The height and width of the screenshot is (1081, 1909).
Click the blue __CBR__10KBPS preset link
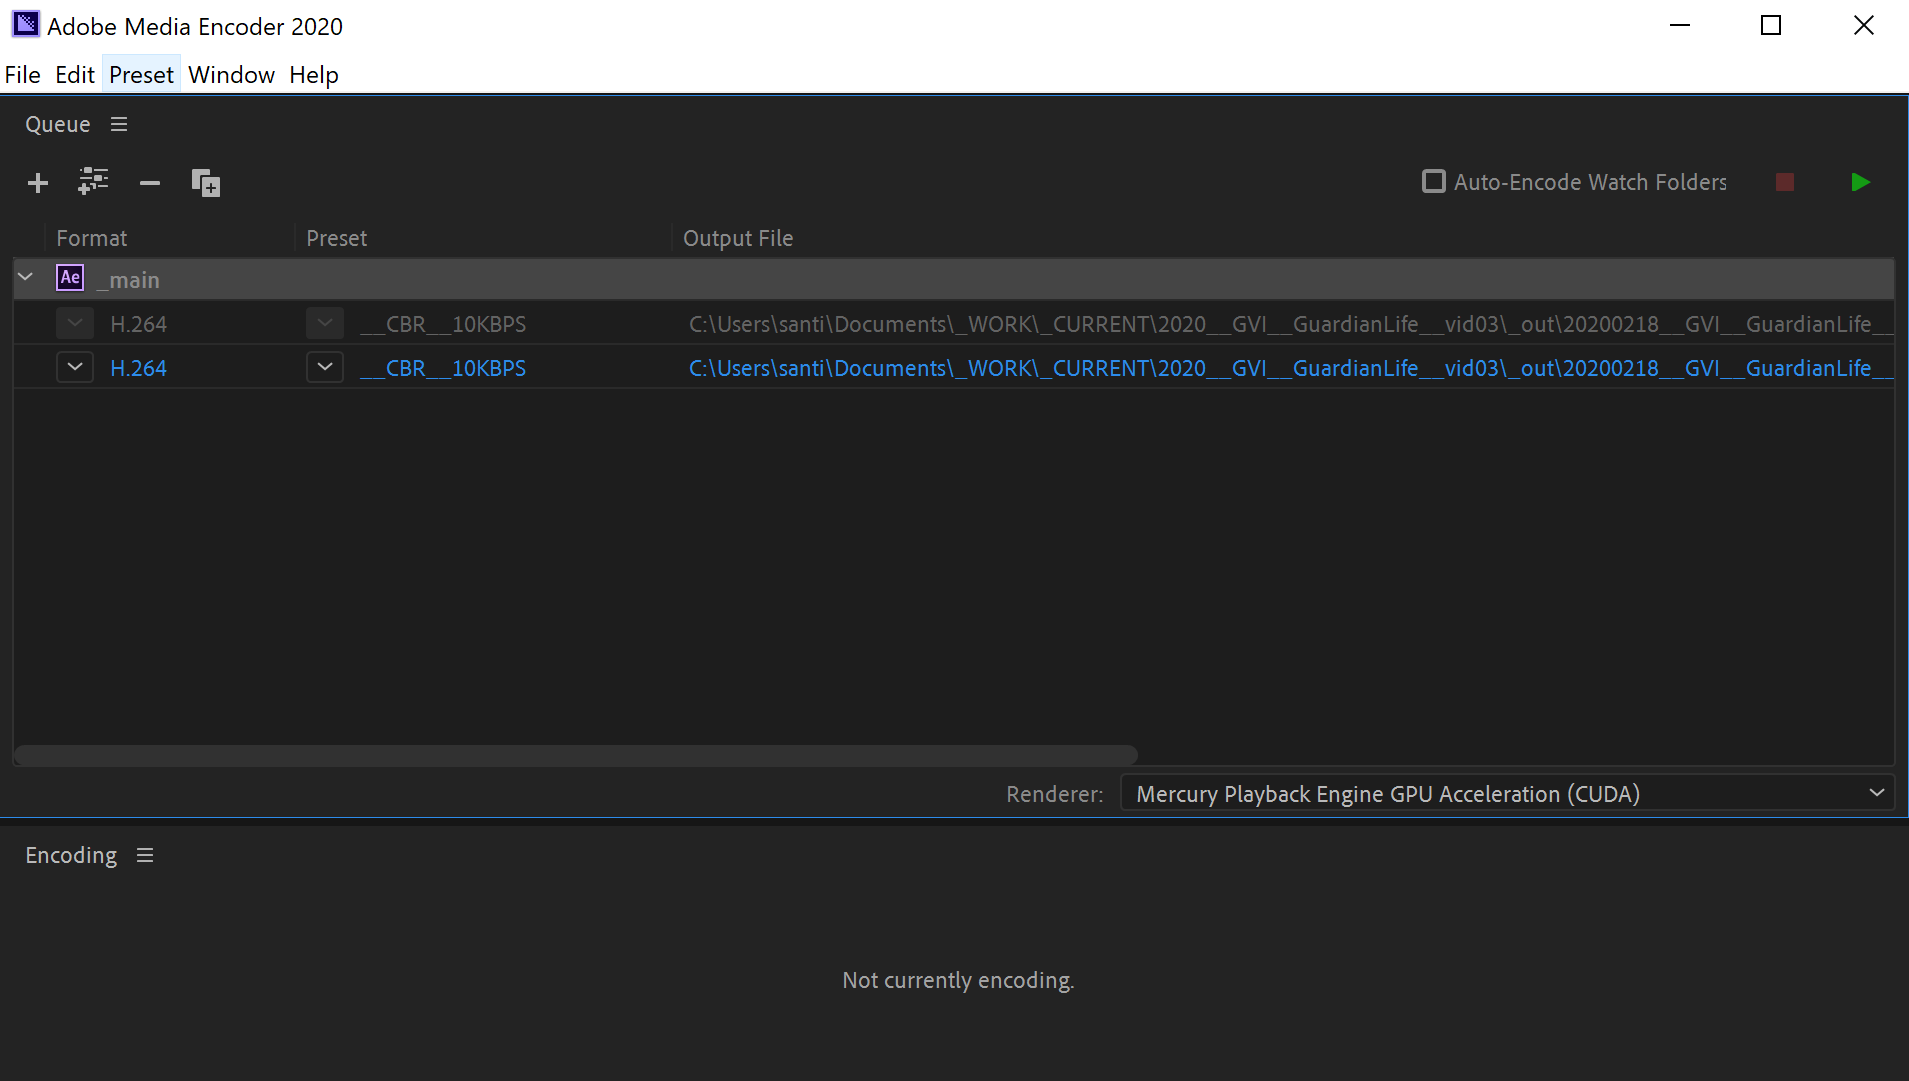click(x=443, y=368)
